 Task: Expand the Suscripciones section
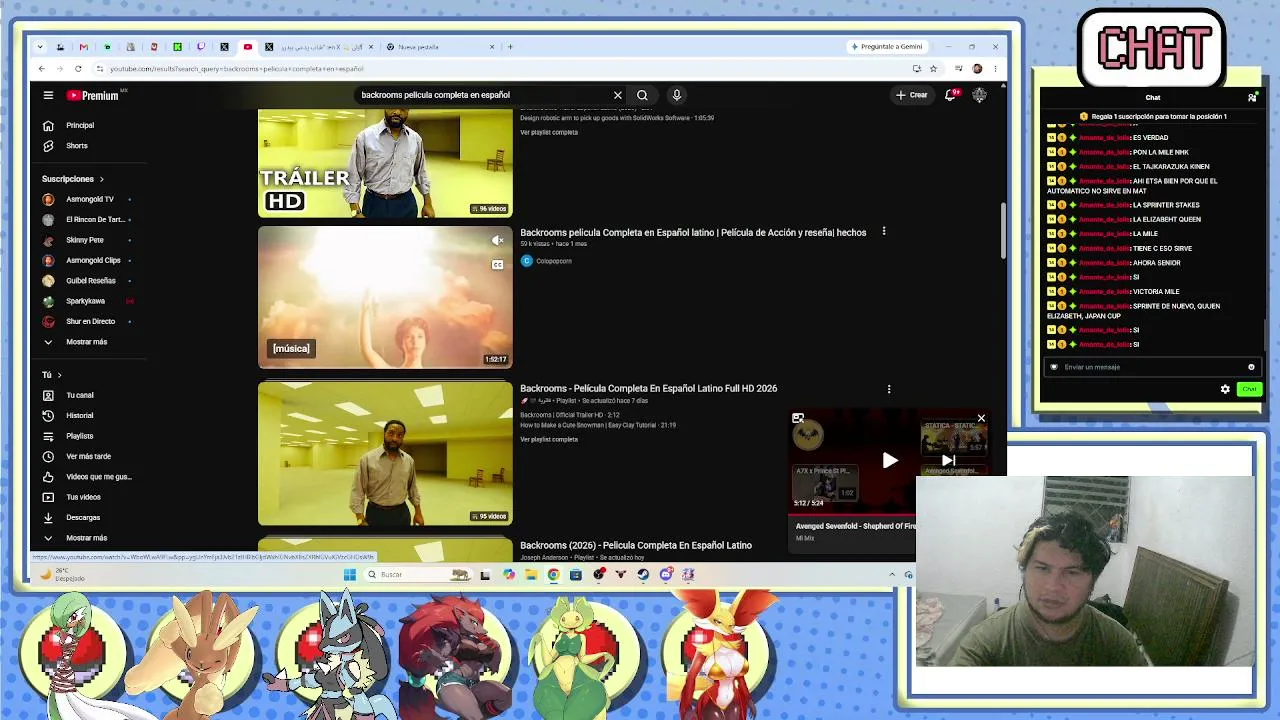(x=73, y=179)
